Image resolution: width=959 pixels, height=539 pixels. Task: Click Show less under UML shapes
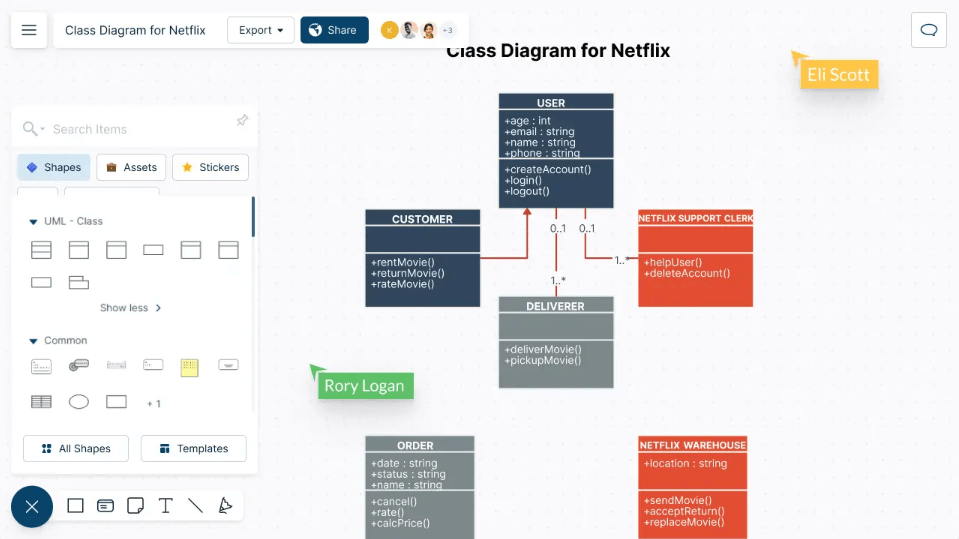(131, 308)
